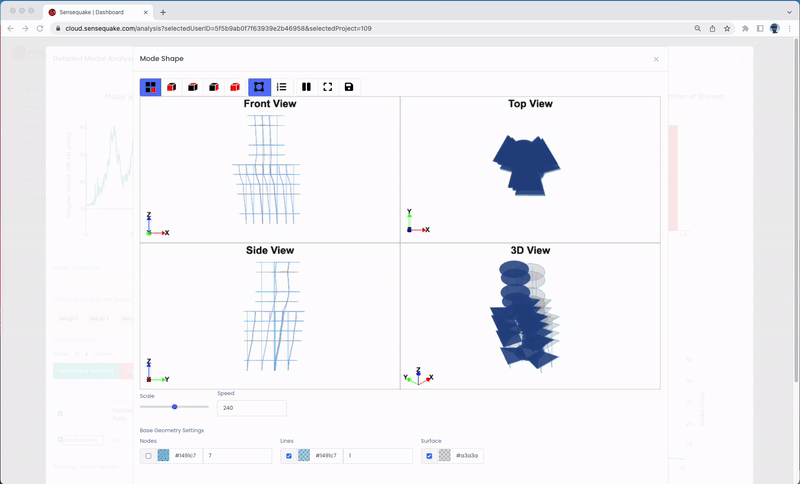
Task: Bookmark this page with the star icon
Action: [x=727, y=28]
